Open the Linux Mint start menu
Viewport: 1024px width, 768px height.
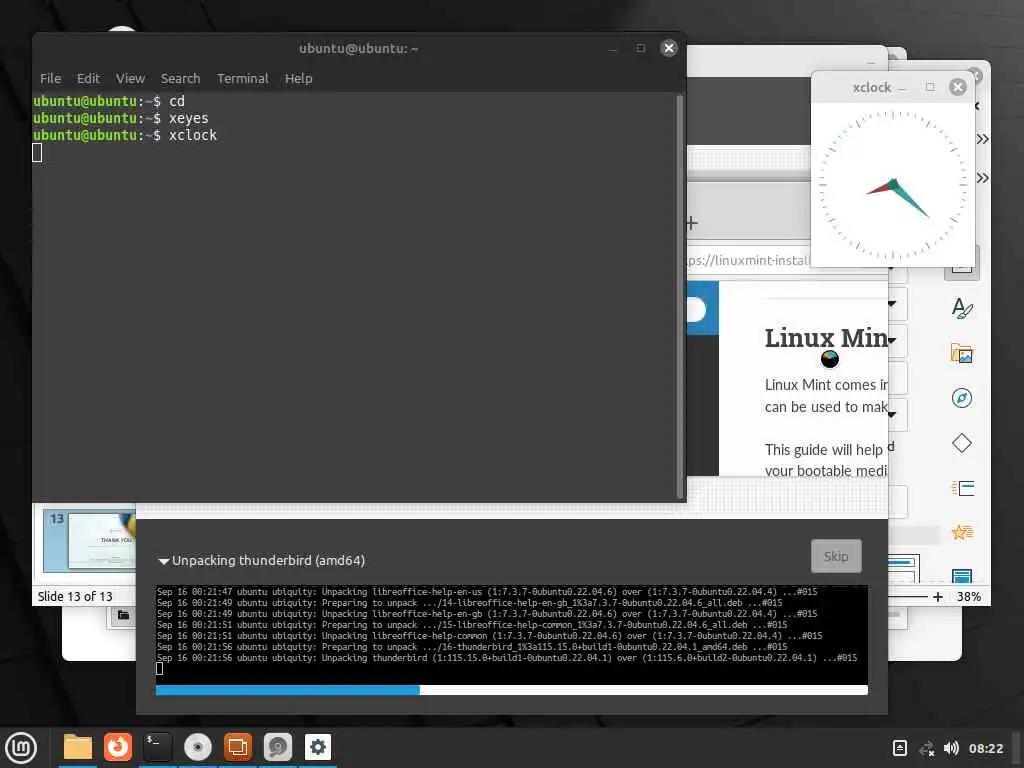(x=21, y=748)
